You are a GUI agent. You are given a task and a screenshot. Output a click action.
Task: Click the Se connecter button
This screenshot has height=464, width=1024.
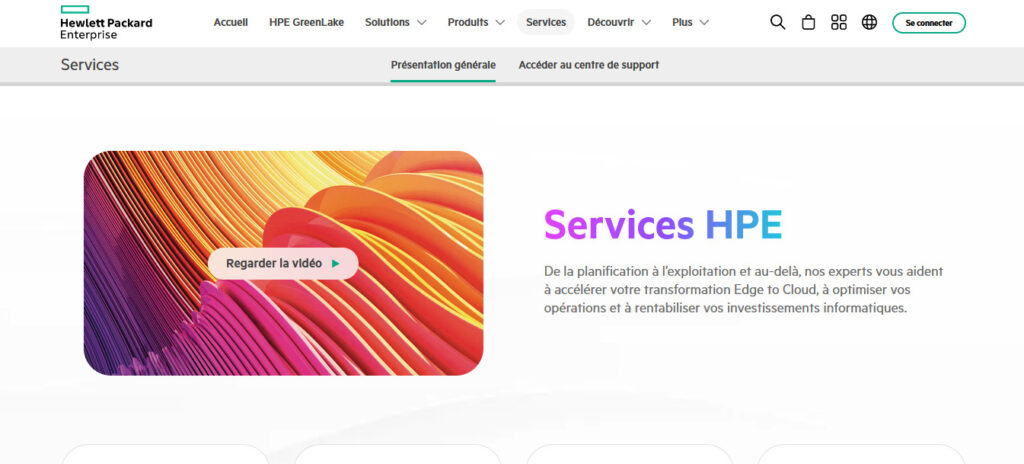[x=929, y=23]
